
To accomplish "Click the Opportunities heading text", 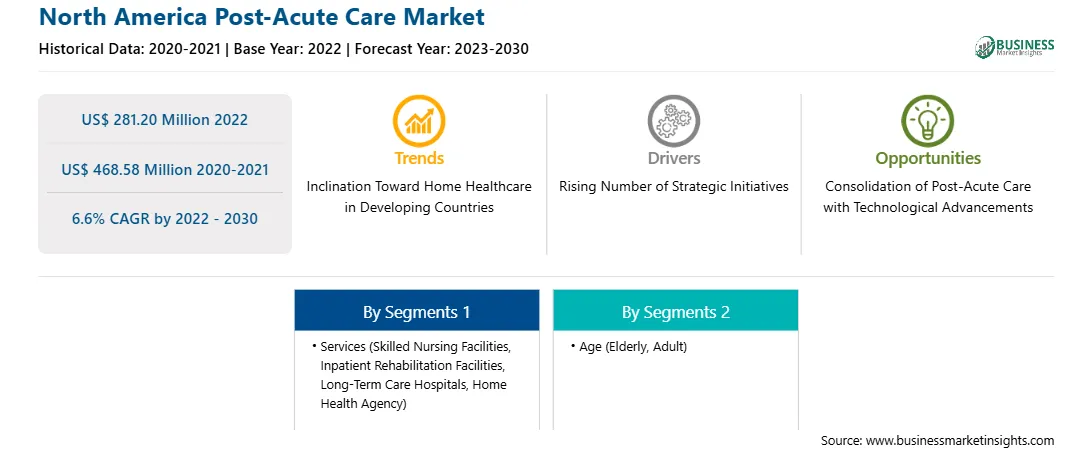I will pyautogui.click(x=928, y=159).
